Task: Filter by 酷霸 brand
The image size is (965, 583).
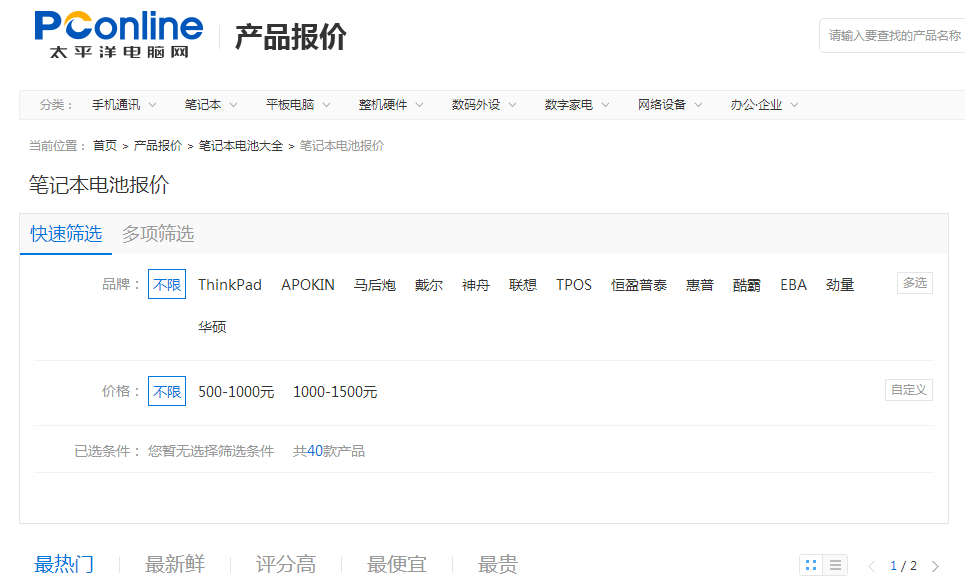Action: coord(747,285)
